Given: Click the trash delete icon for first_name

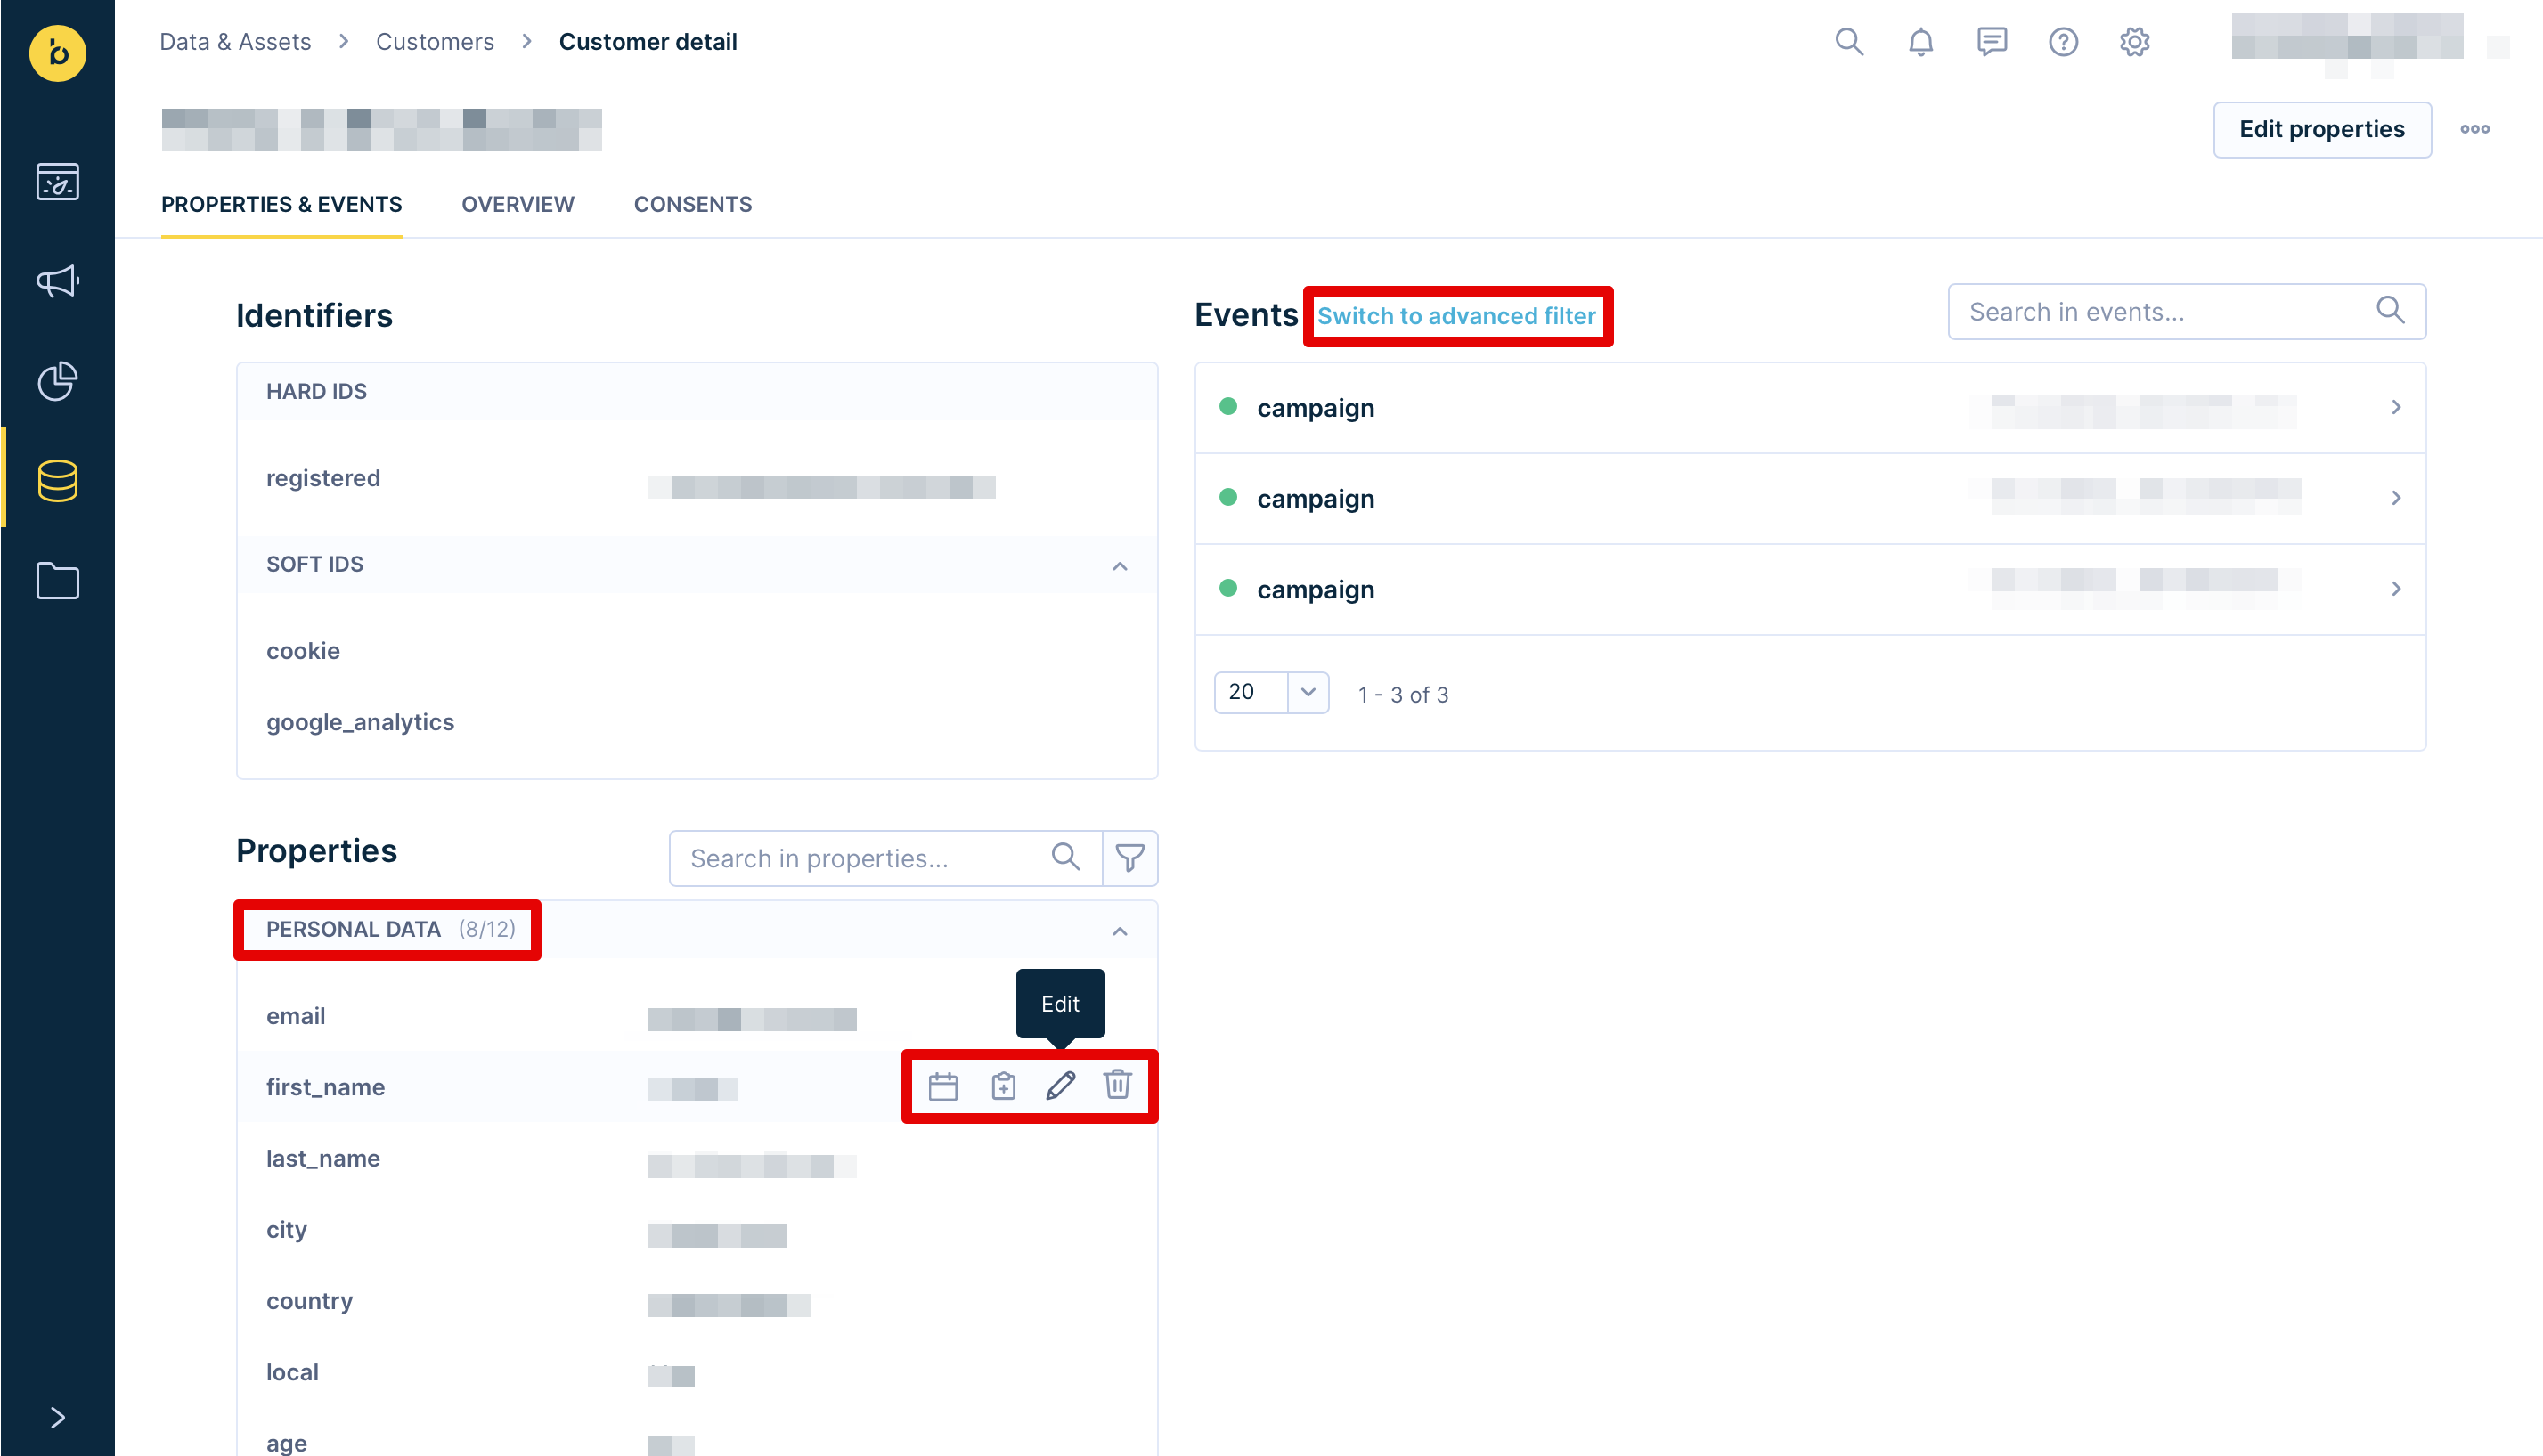Looking at the screenshot, I should [1117, 1085].
